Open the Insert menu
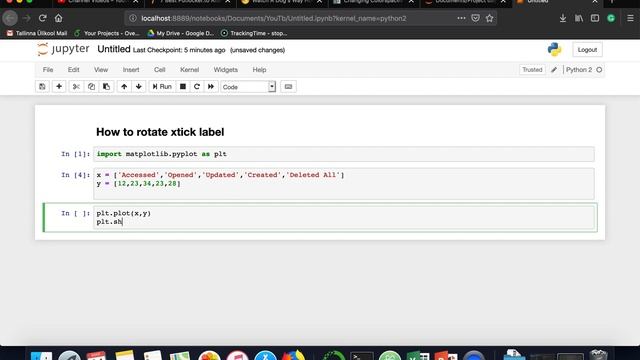Screen dimensions: 640x360 (x=131, y=70)
